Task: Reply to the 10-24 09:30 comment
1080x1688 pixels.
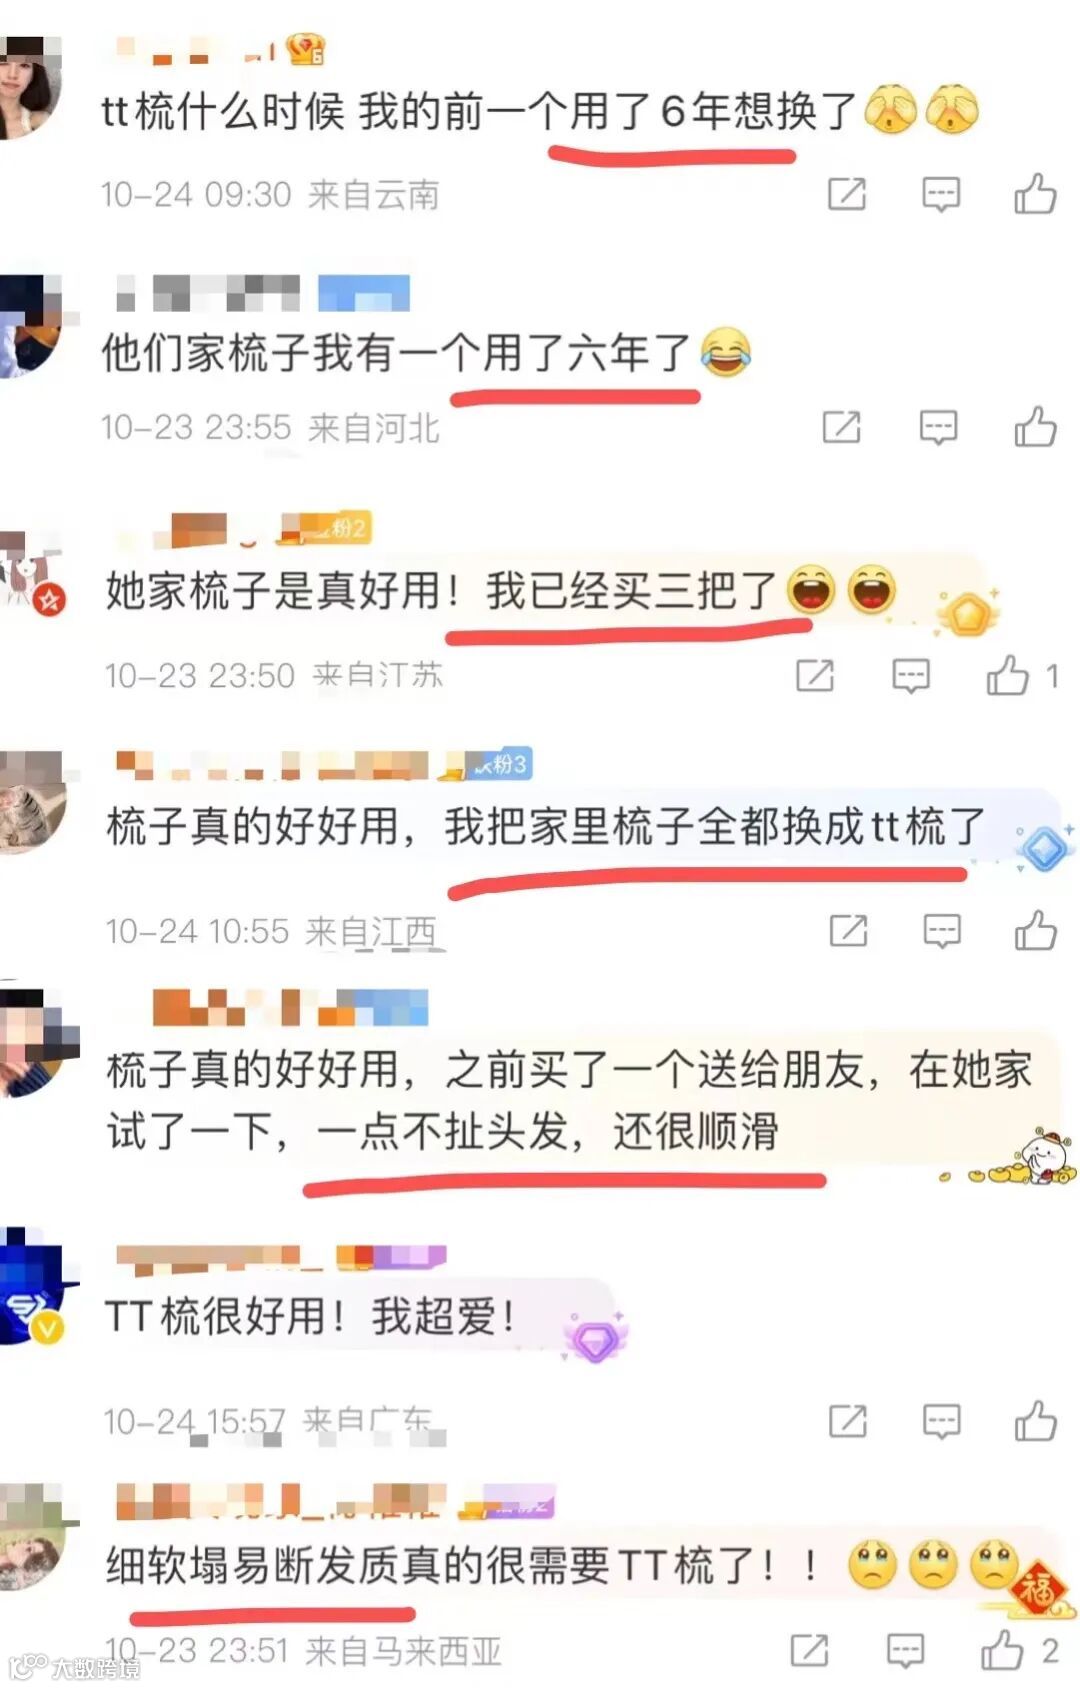Action: [x=940, y=194]
